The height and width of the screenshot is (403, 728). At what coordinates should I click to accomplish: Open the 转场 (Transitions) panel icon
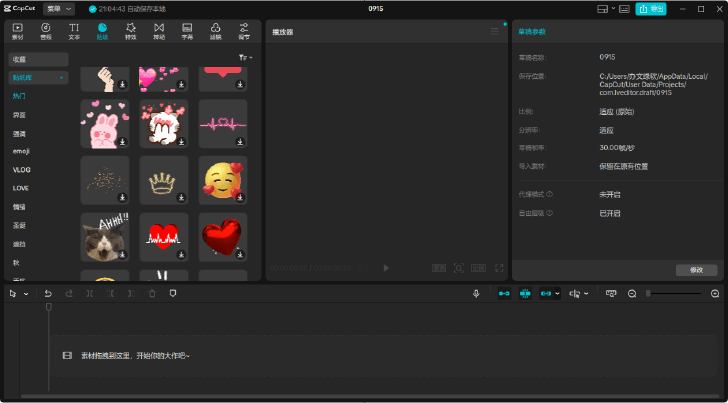[x=159, y=30]
